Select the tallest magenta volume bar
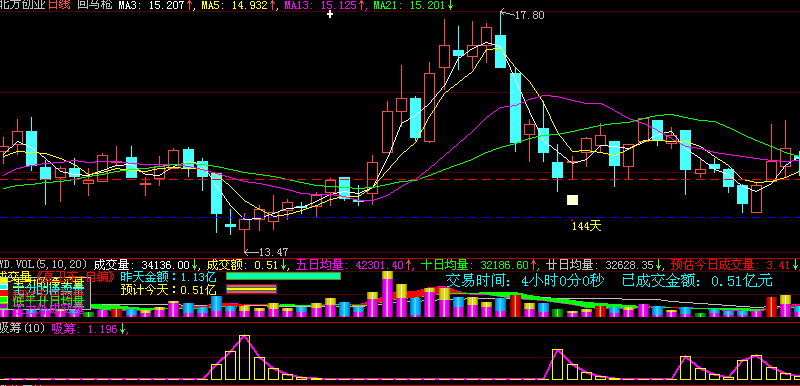The width and height of the screenshot is (800, 386). 387,294
